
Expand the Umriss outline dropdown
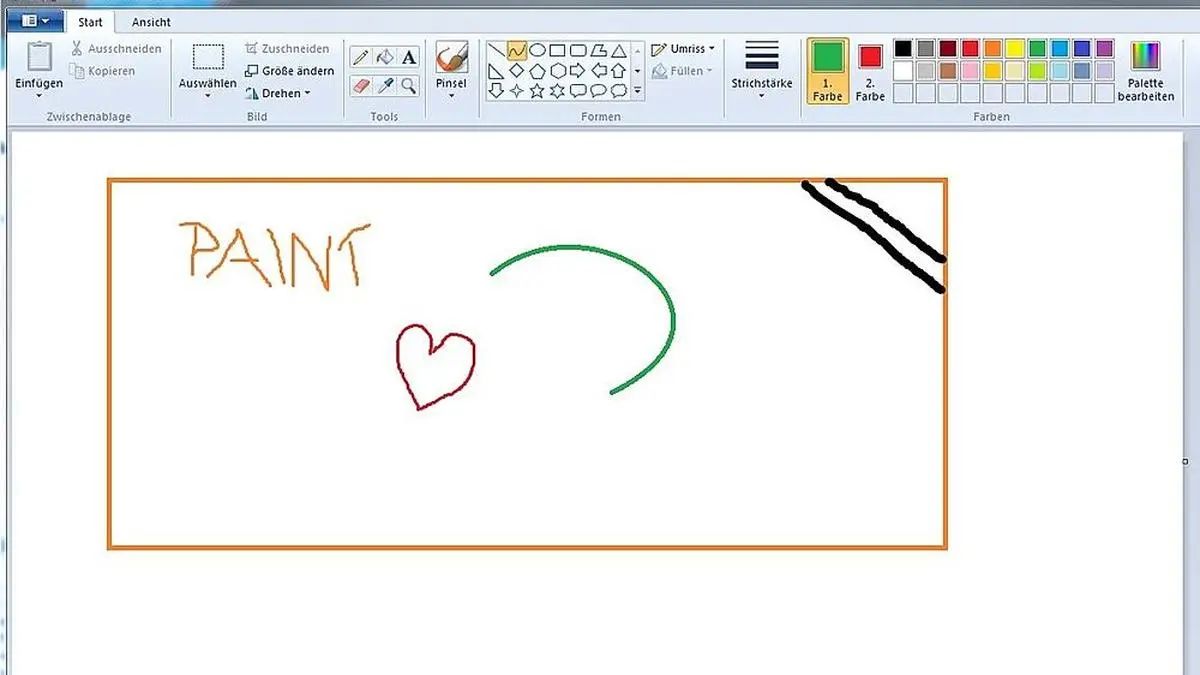683,49
